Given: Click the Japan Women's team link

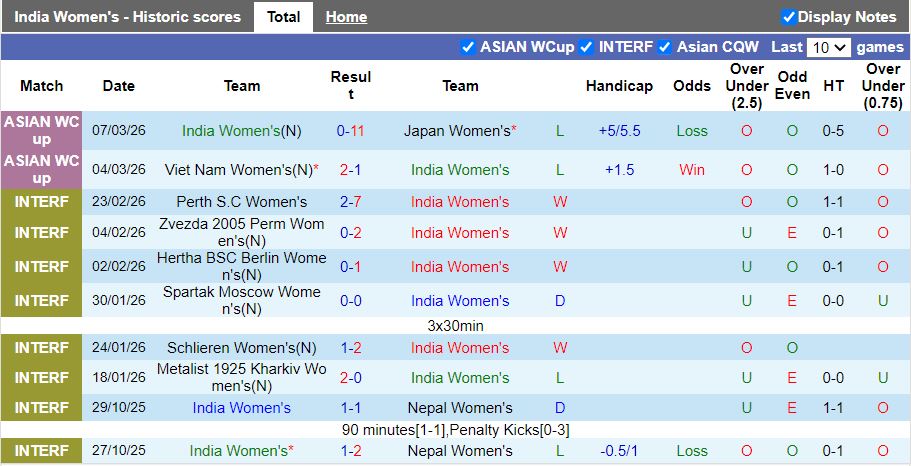Looking at the screenshot, I should click(x=457, y=131).
